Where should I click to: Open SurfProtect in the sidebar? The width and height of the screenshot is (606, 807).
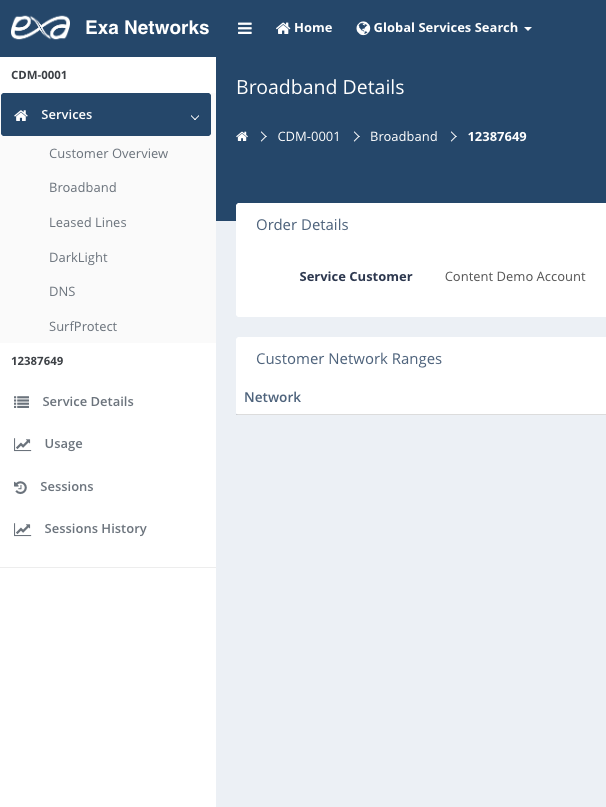pos(83,327)
